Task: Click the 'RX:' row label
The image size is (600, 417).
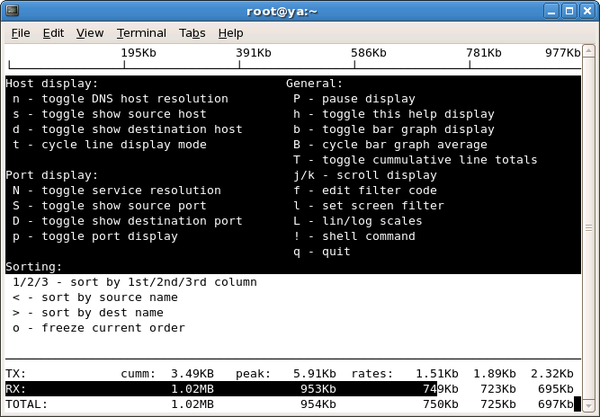Action: tap(16, 389)
